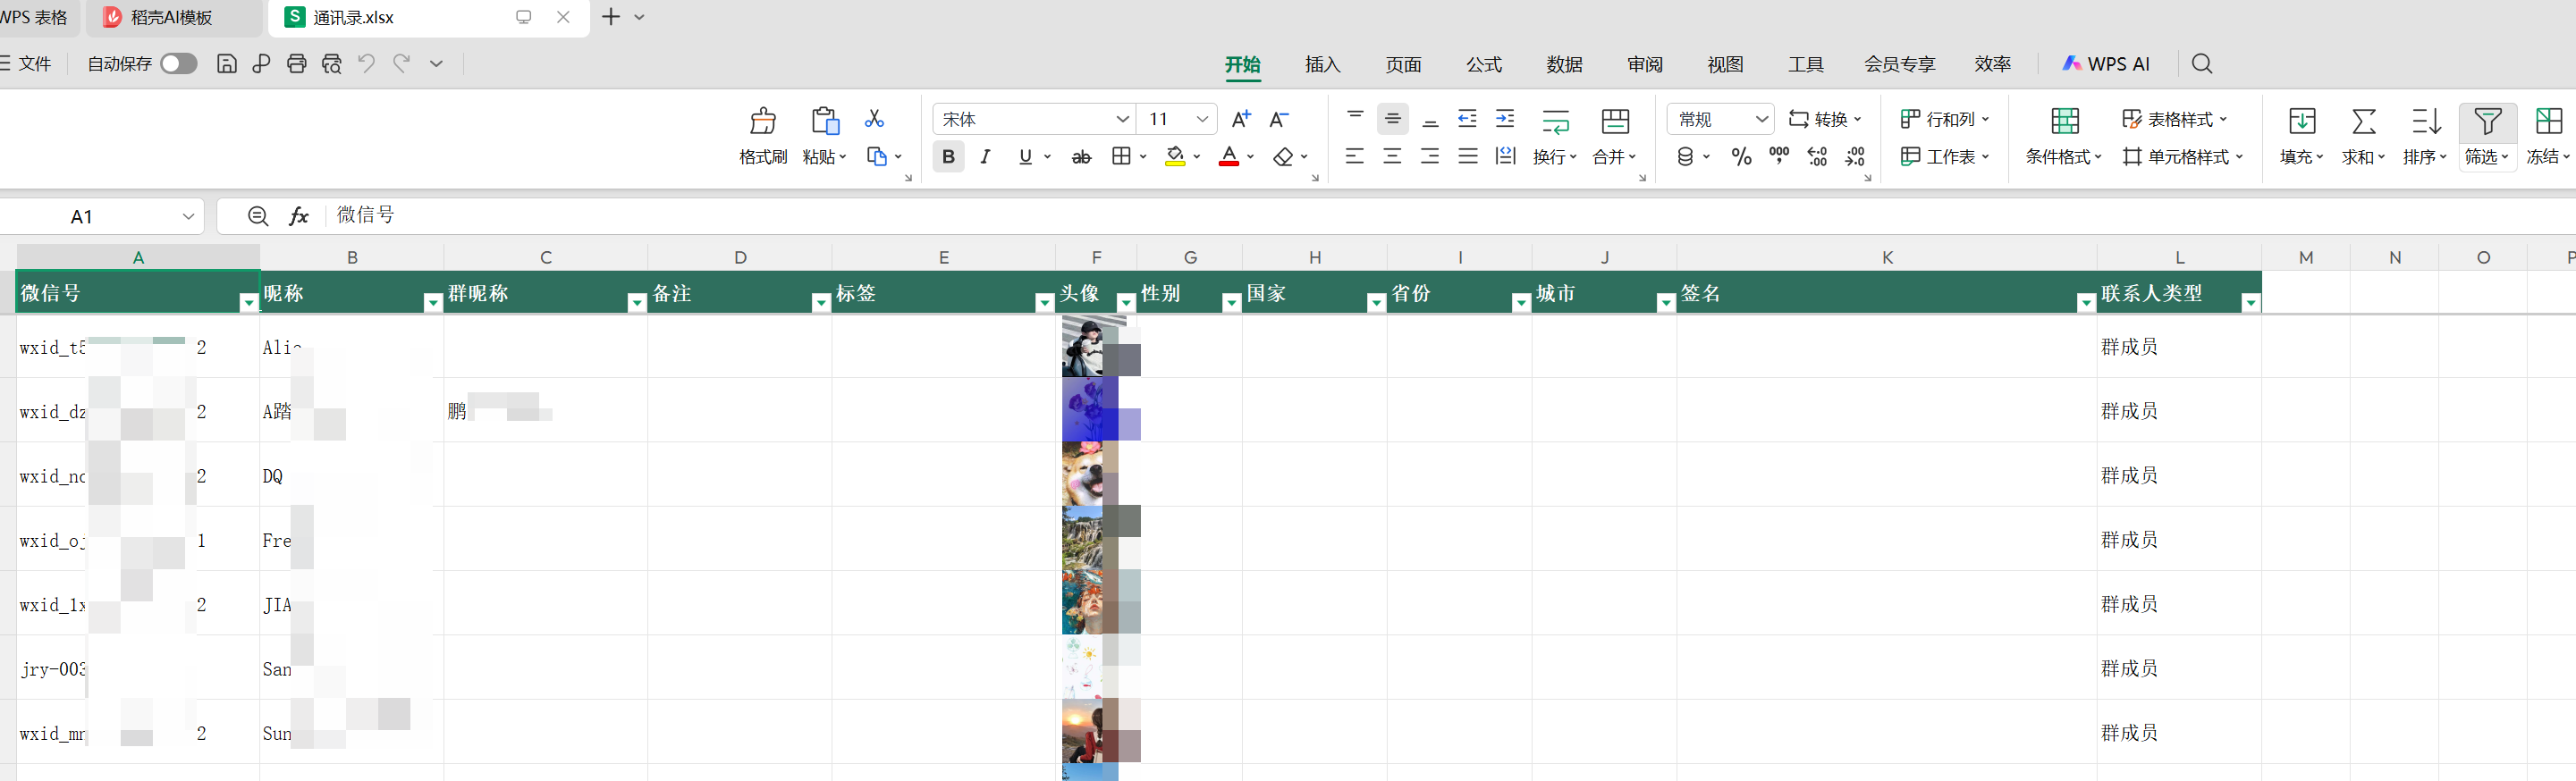The height and width of the screenshot is (781, 2576).
Task: Click the Print icon in quick toolbar
Action: coord(296,64)
